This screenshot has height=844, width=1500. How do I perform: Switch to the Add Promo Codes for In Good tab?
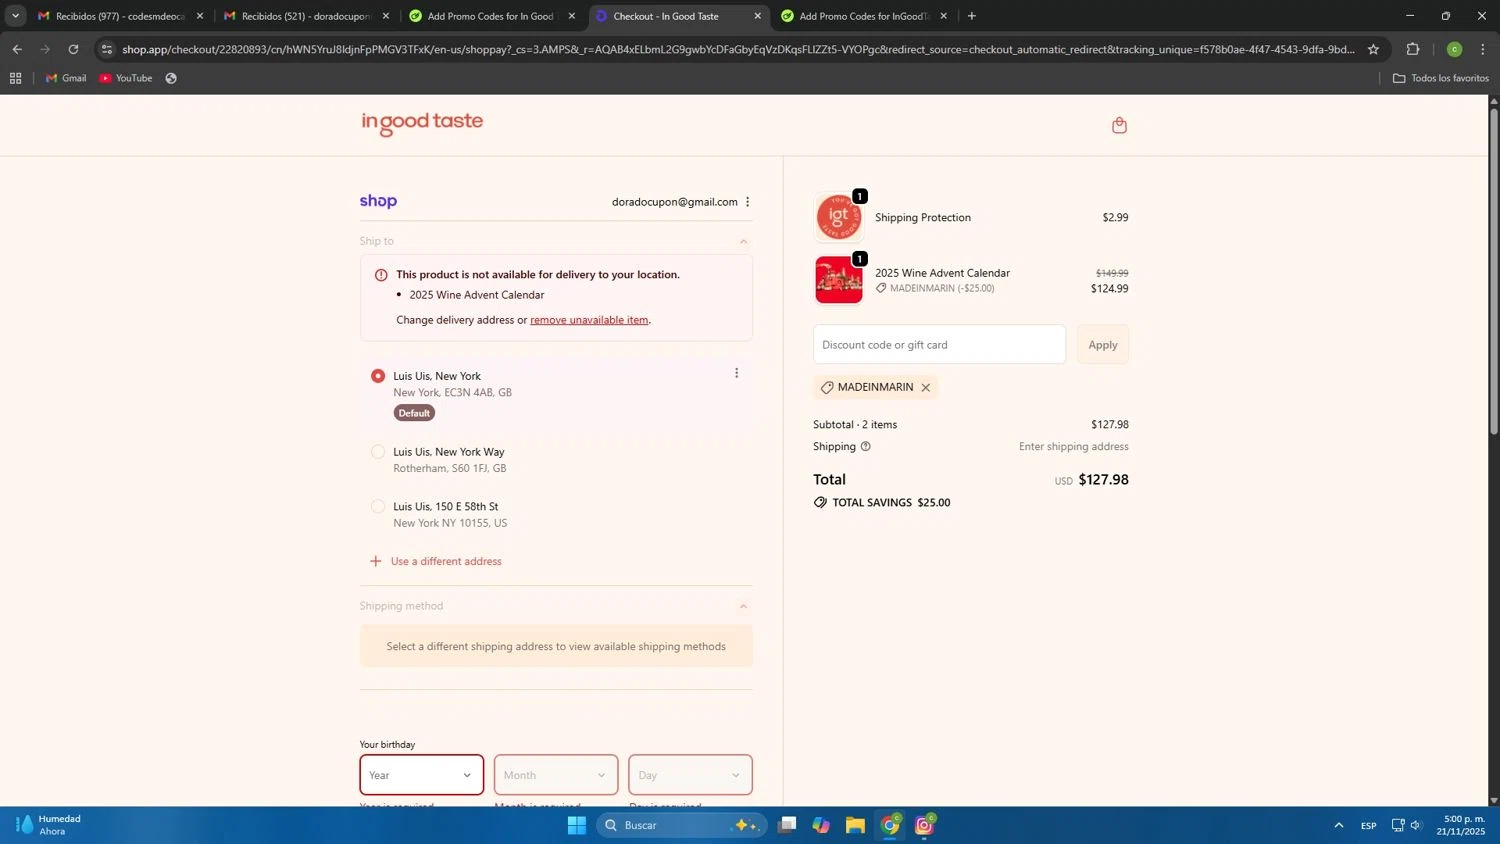[490, 16]
